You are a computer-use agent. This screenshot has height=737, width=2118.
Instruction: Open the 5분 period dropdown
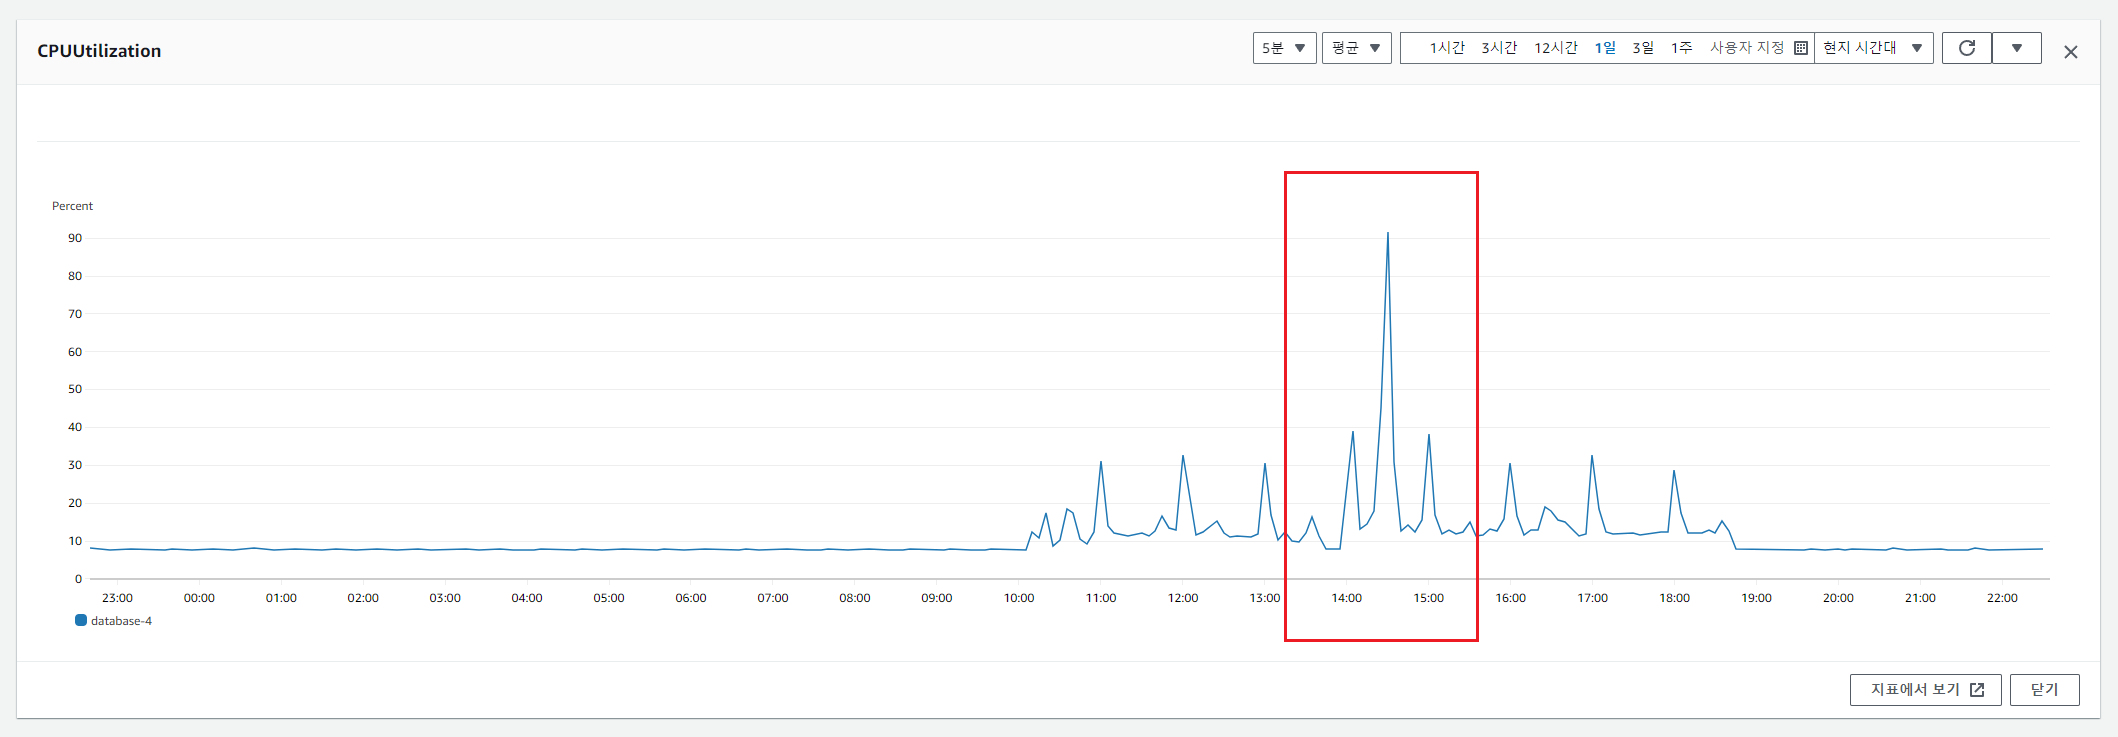pos(1284,48)
